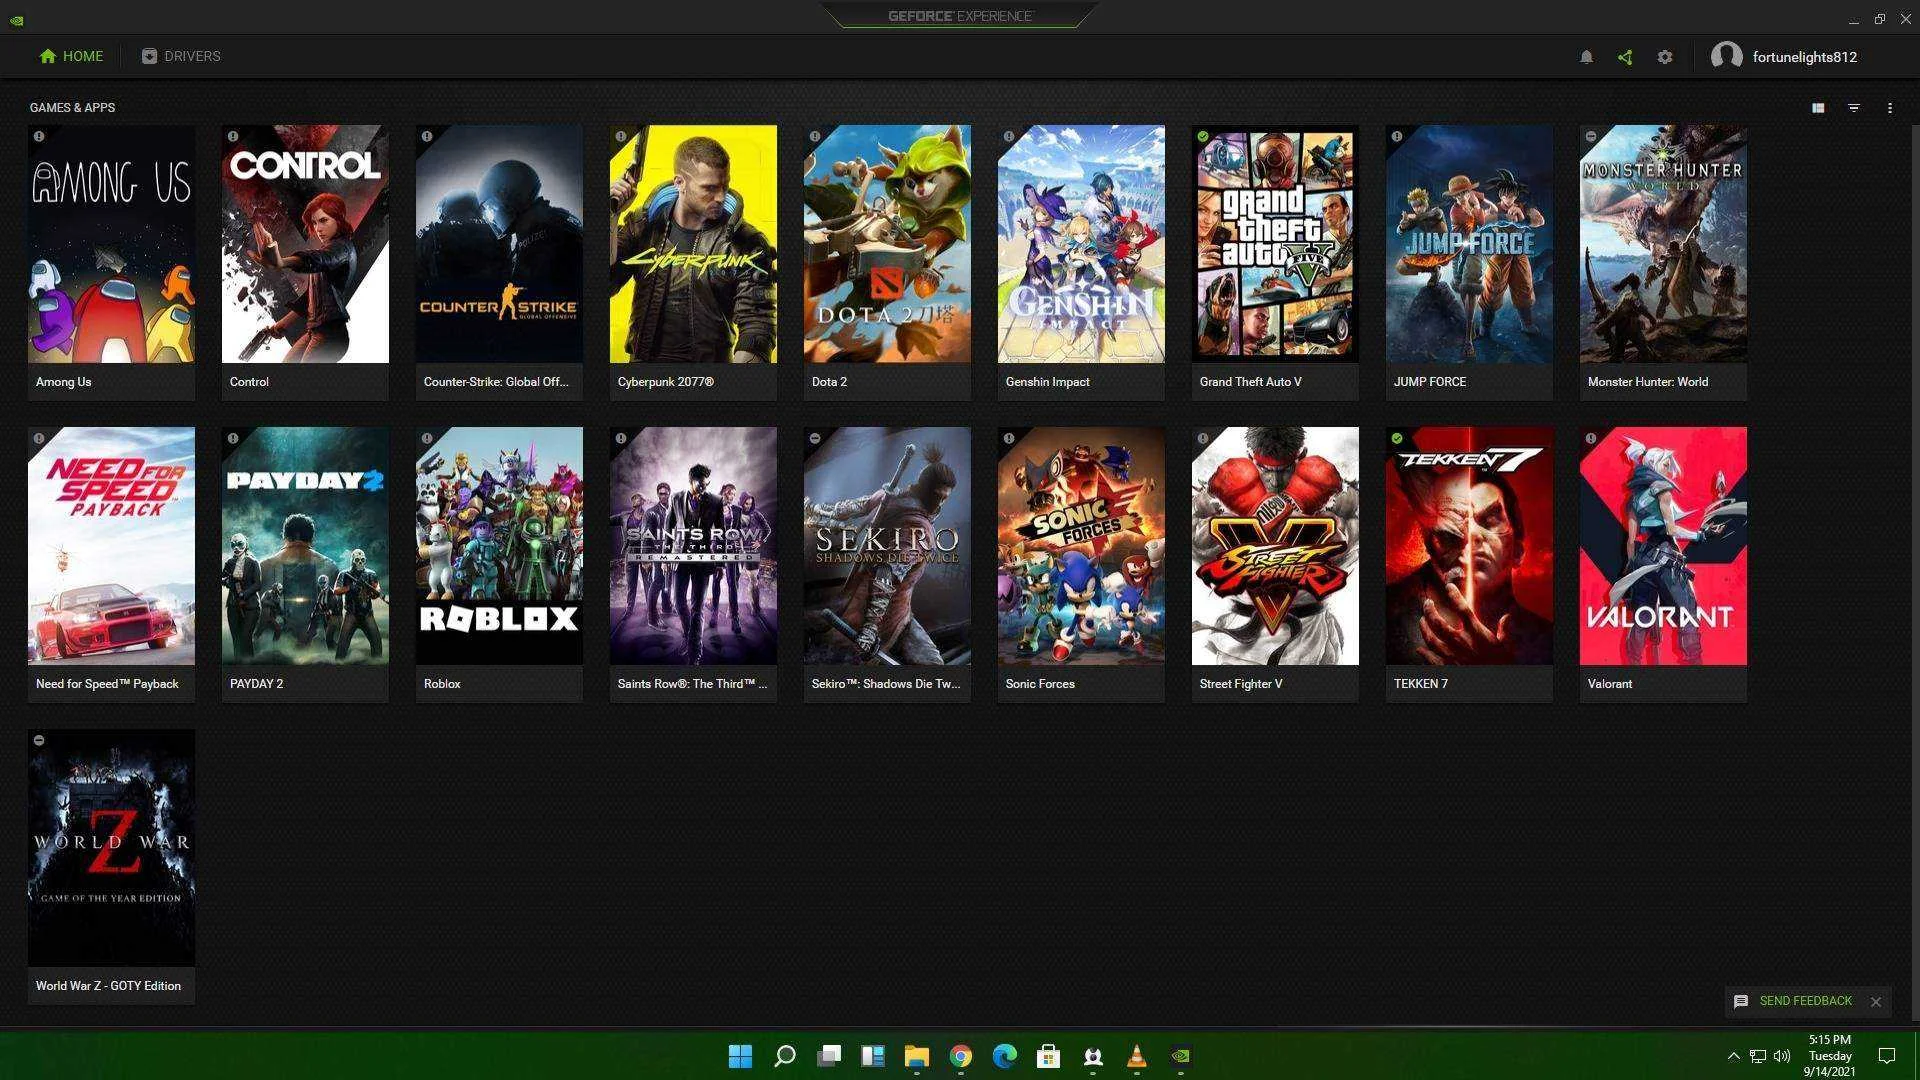
Task: Open Need for Speed Payback cover
Action: tap(111, 546)
